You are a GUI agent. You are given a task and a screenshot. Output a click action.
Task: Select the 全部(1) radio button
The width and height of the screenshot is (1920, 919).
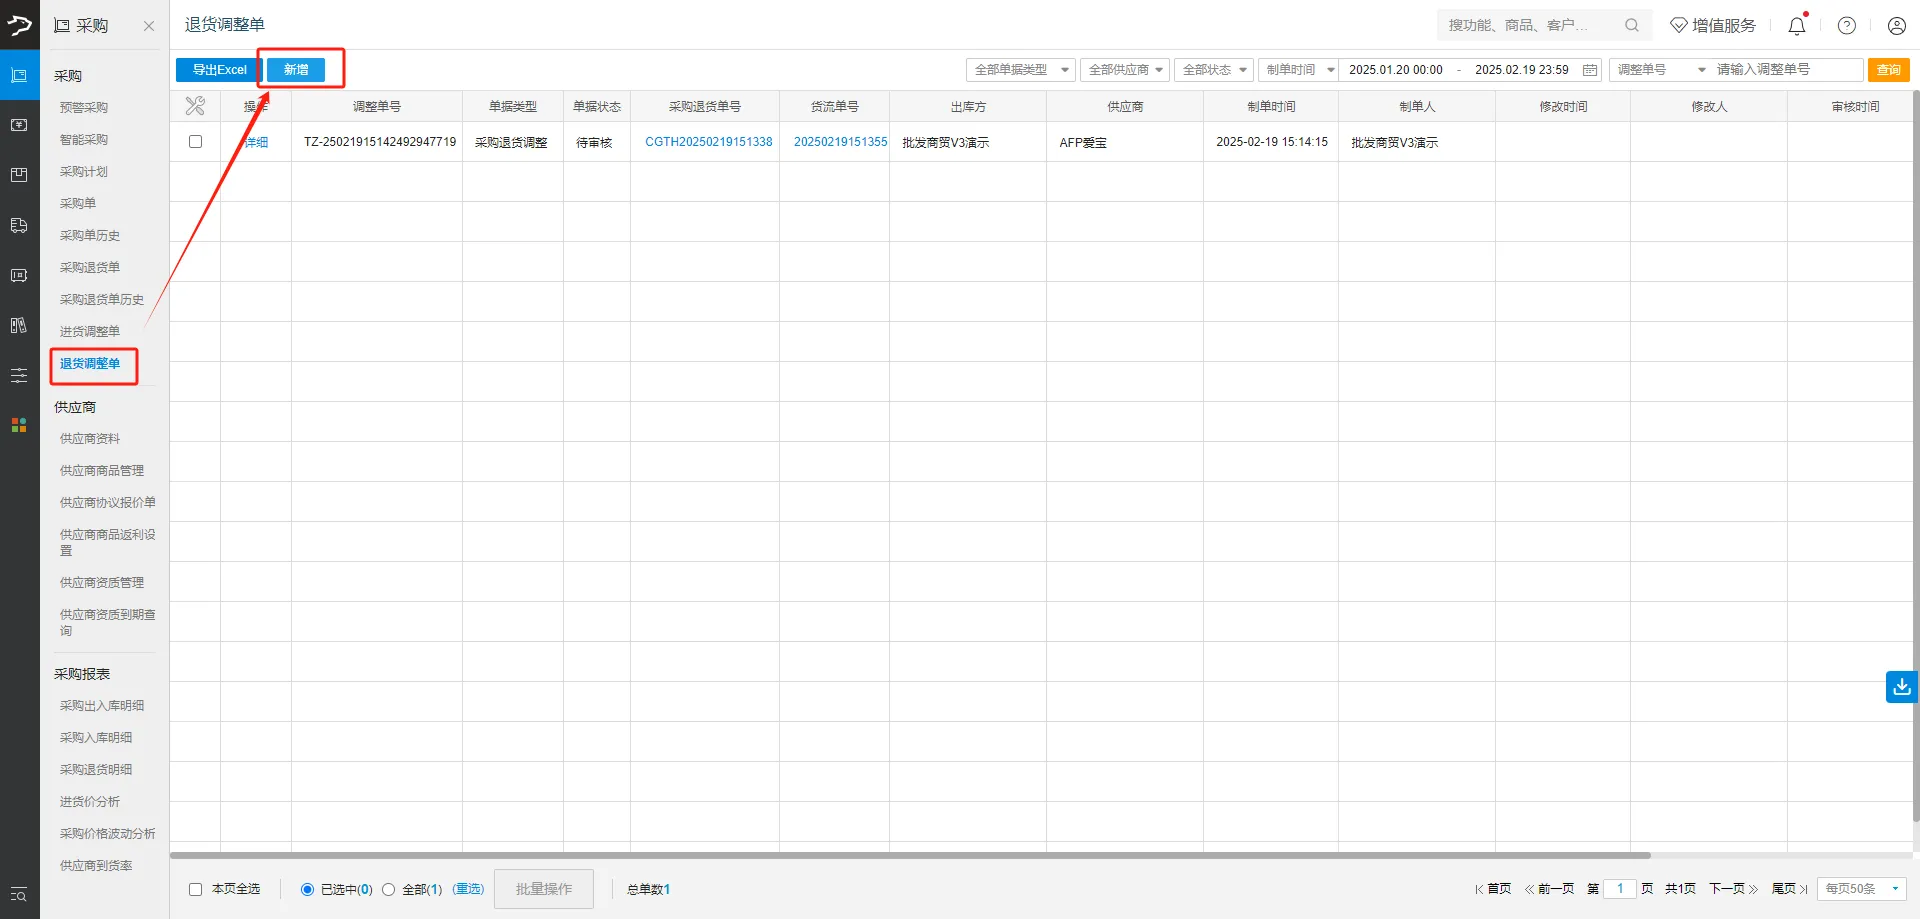(389, 889)
